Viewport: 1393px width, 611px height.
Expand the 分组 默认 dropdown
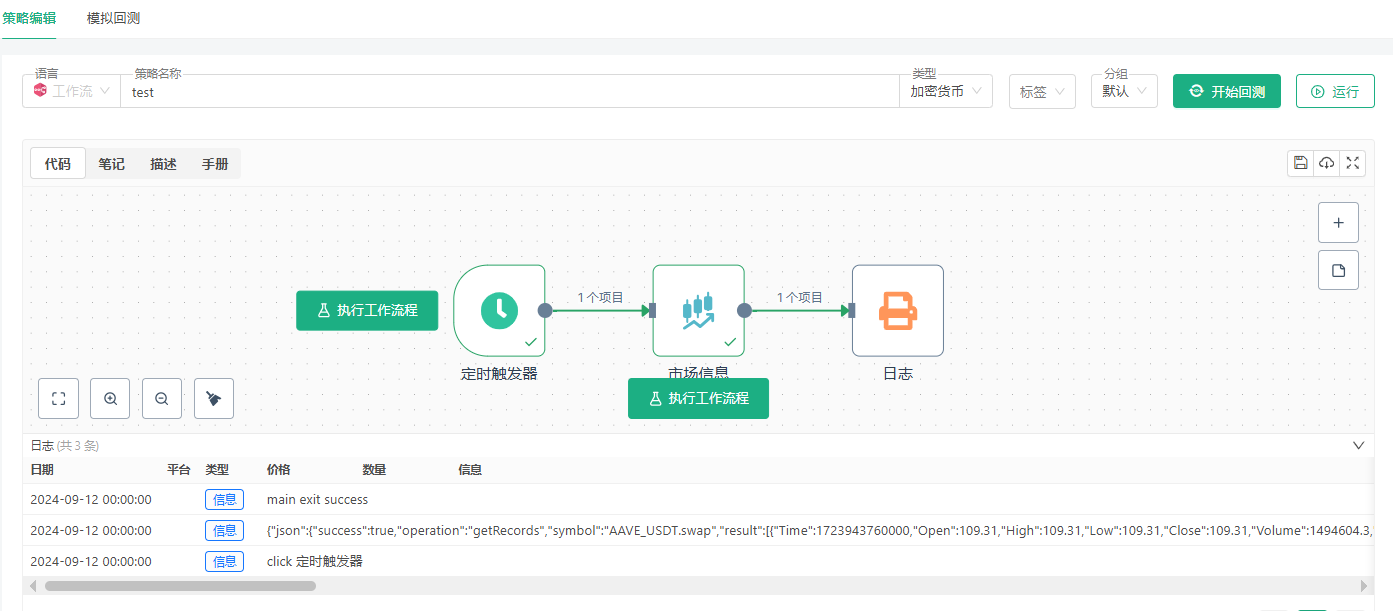[1123, 91]
